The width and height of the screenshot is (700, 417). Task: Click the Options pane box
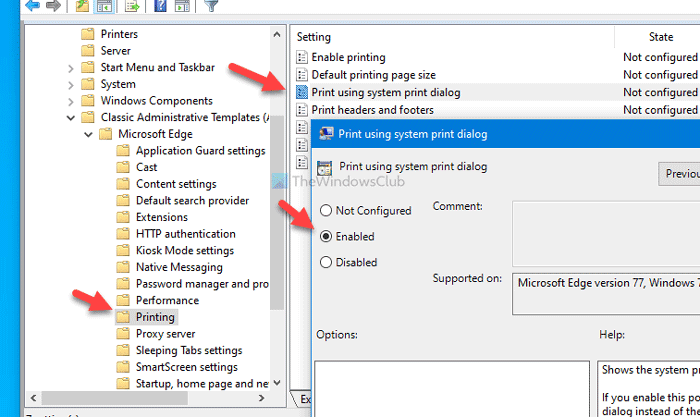click(x=452, y=389)
